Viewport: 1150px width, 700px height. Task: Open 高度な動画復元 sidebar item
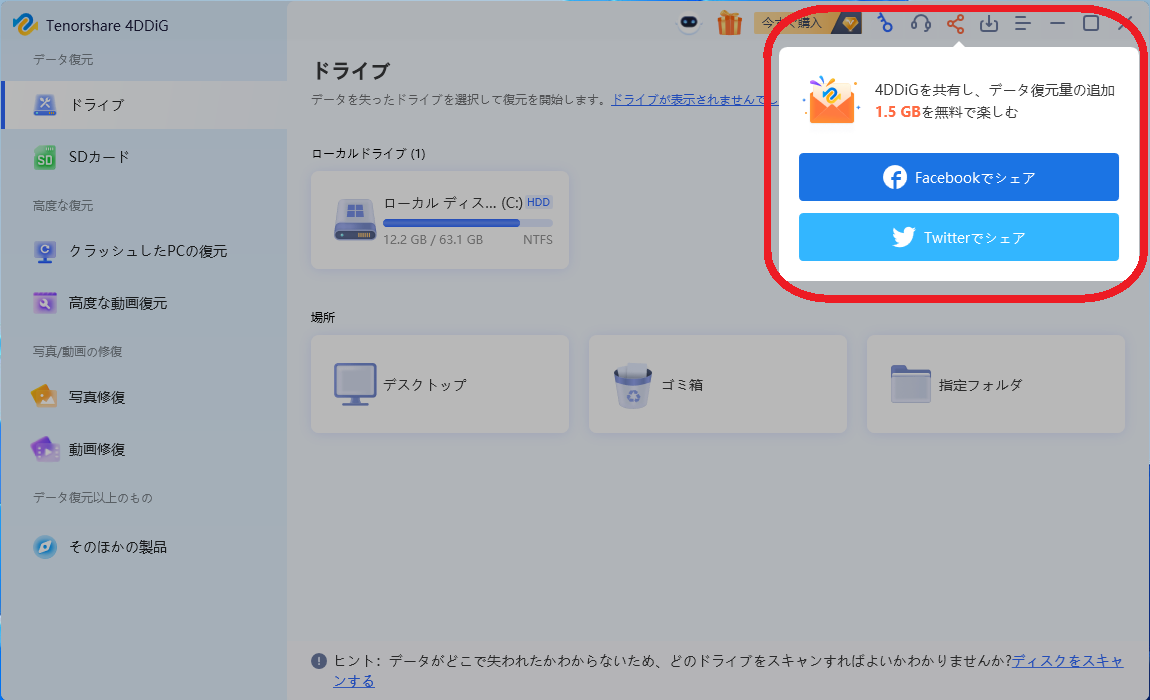click(x=144, y=303)
